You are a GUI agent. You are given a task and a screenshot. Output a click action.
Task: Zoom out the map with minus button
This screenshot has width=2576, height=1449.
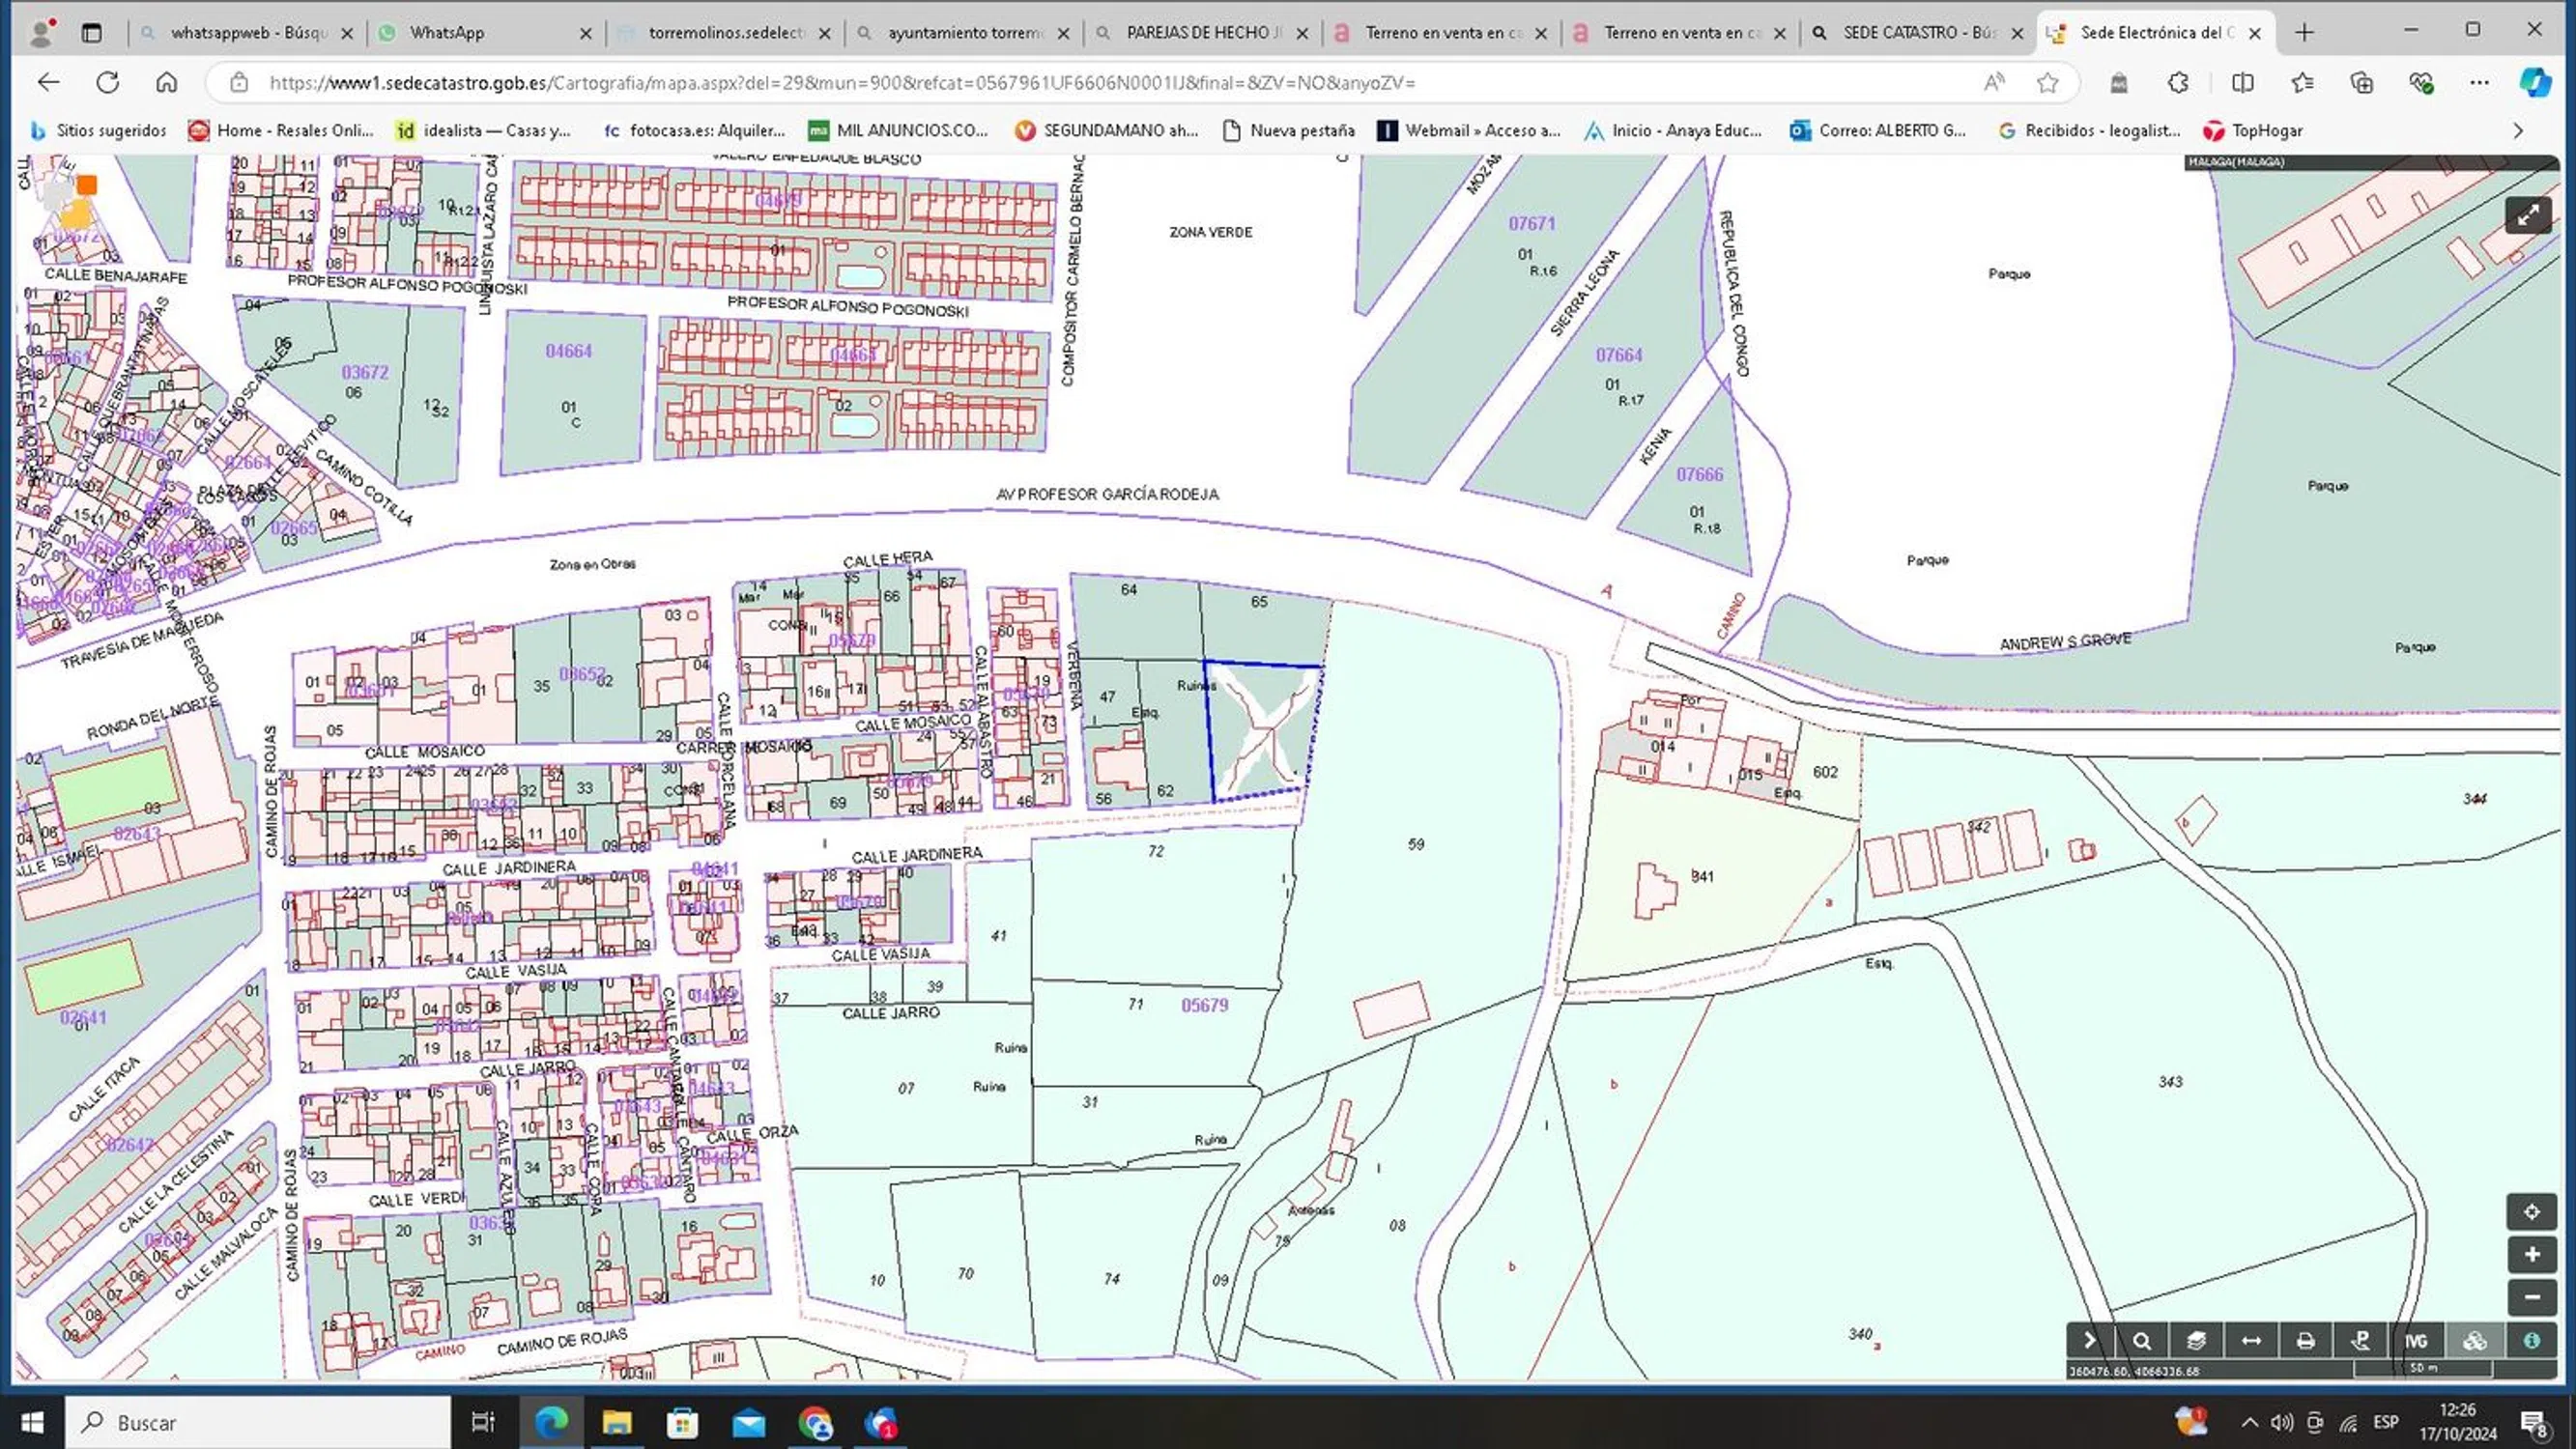tap(2531, 1298)
